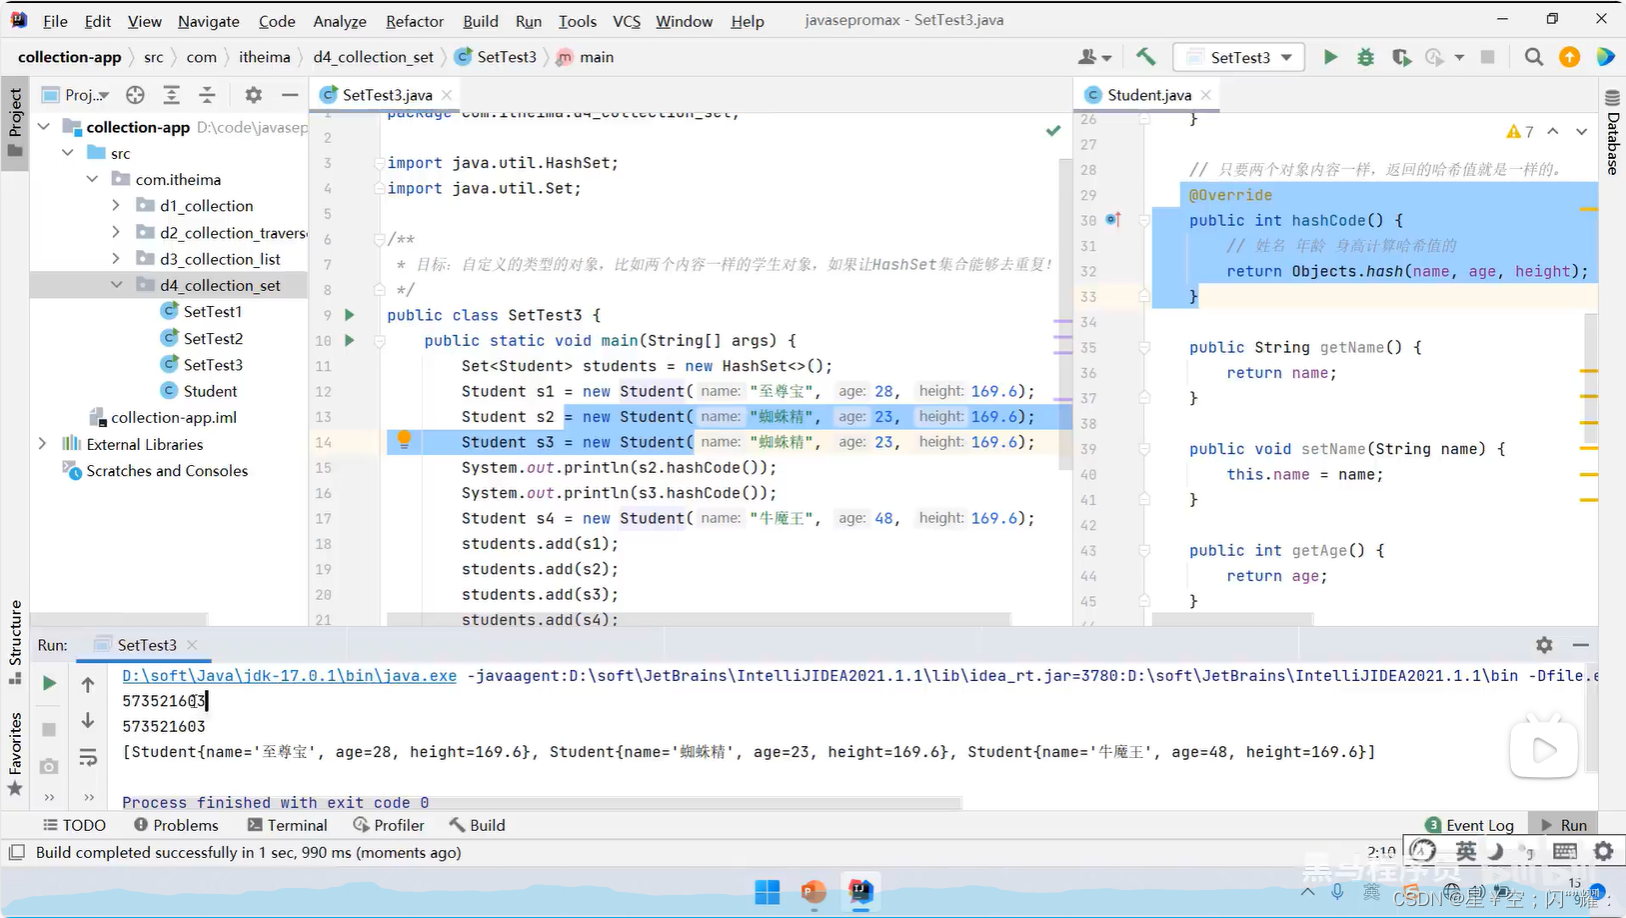Open the Problems tool window
Image resolution: width=1626 pixels, height=918 pixels.
(x=176, y=825)
